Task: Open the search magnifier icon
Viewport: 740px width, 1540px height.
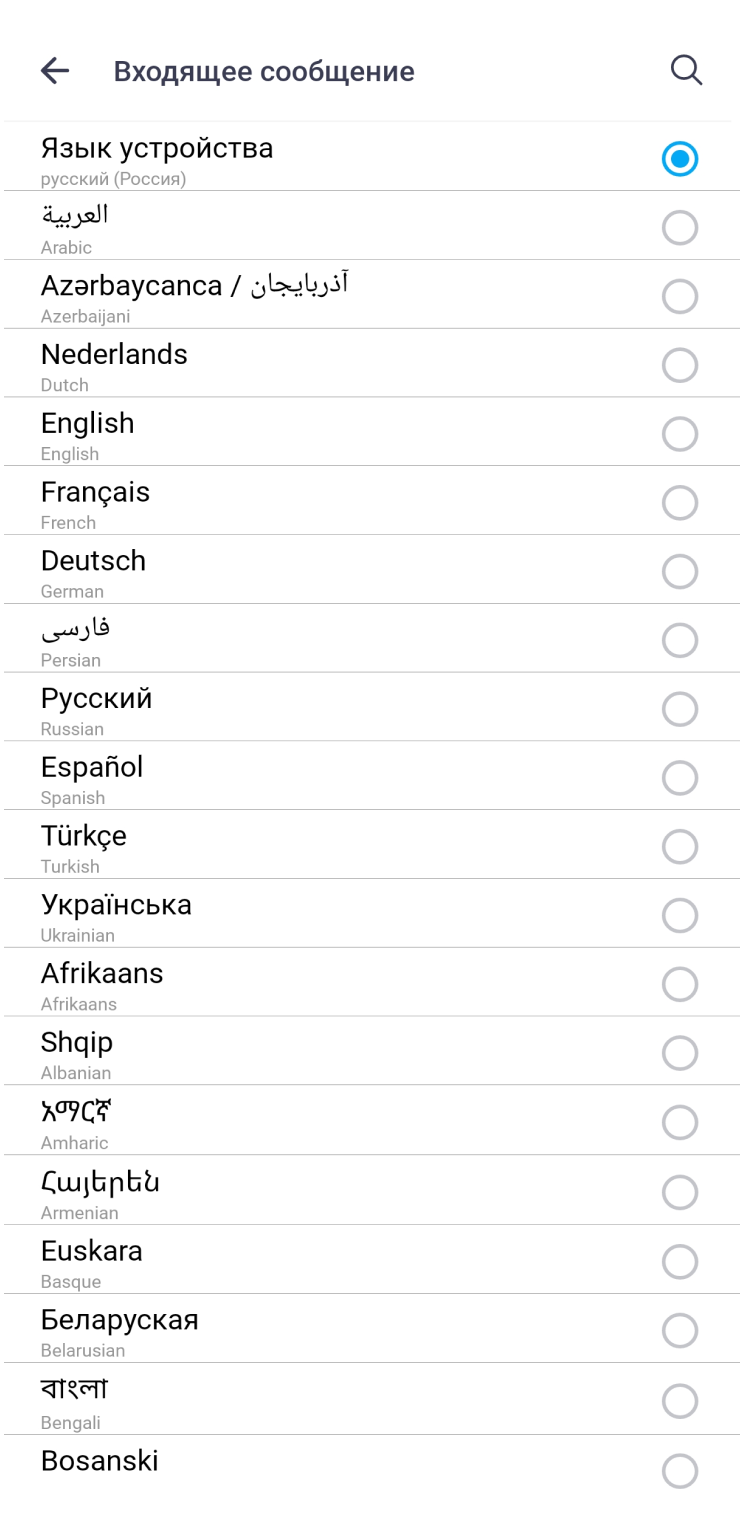Action: (x=686, y=71)
